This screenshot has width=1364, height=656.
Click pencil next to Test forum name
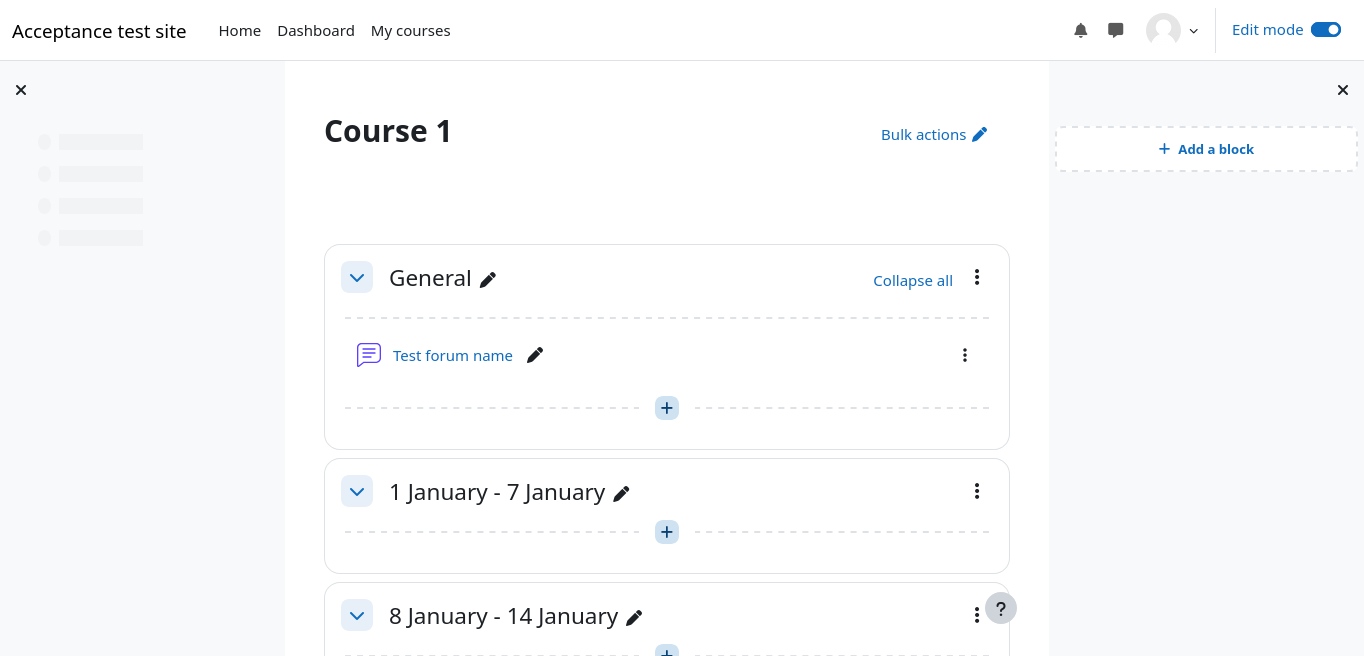click(535, 355)
